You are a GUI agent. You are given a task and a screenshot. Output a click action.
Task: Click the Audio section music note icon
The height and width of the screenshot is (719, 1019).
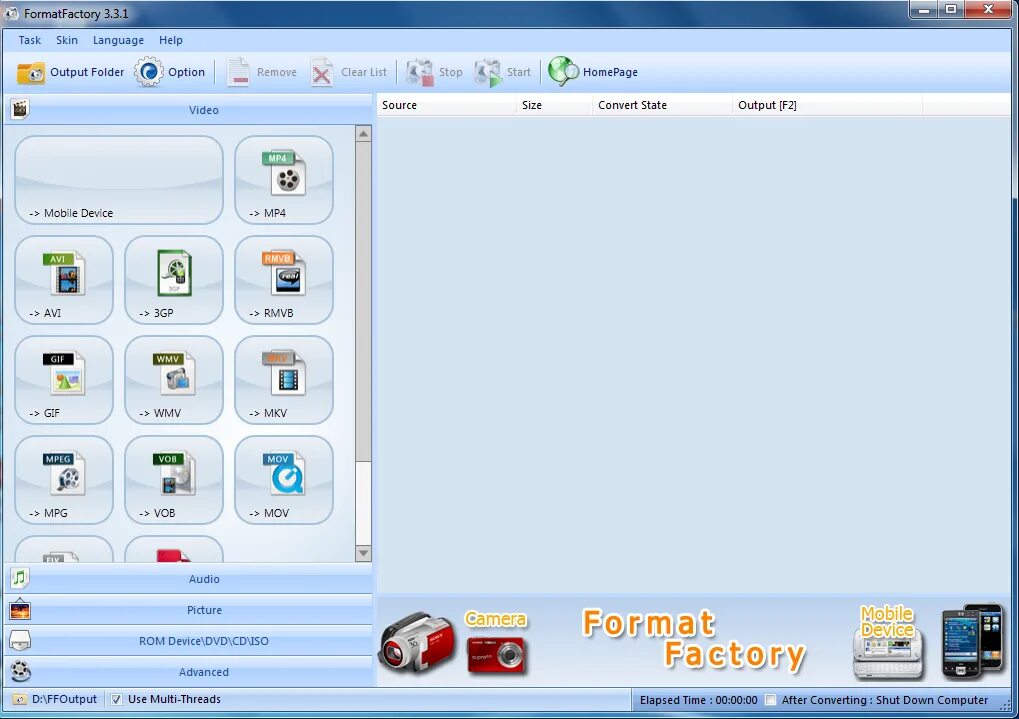click(x=20, y=577)
